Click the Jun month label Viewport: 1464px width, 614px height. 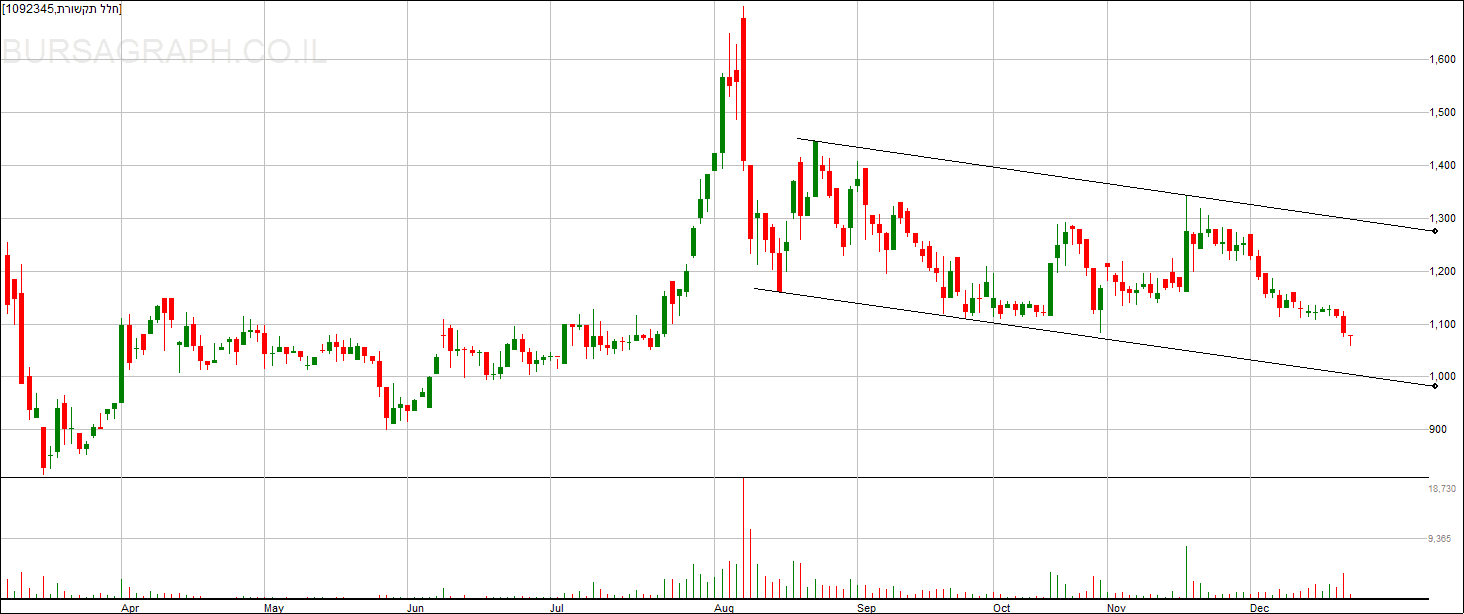click(416, 607)
